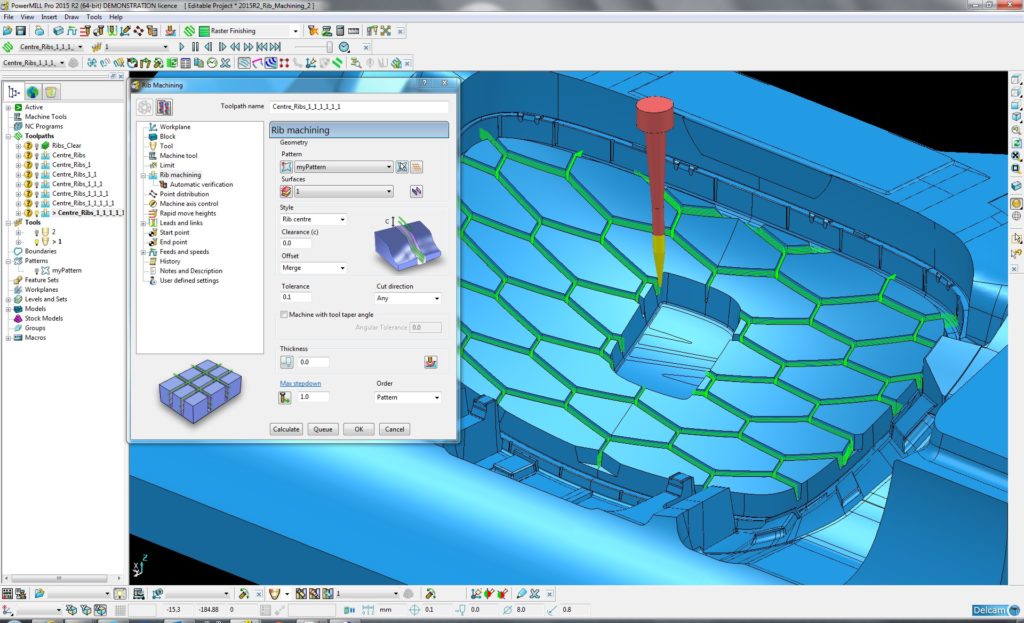Screen dimensions: 1024x623
Task: Click the measurer ruler icon in toolbar
Action: click(353, 31)
